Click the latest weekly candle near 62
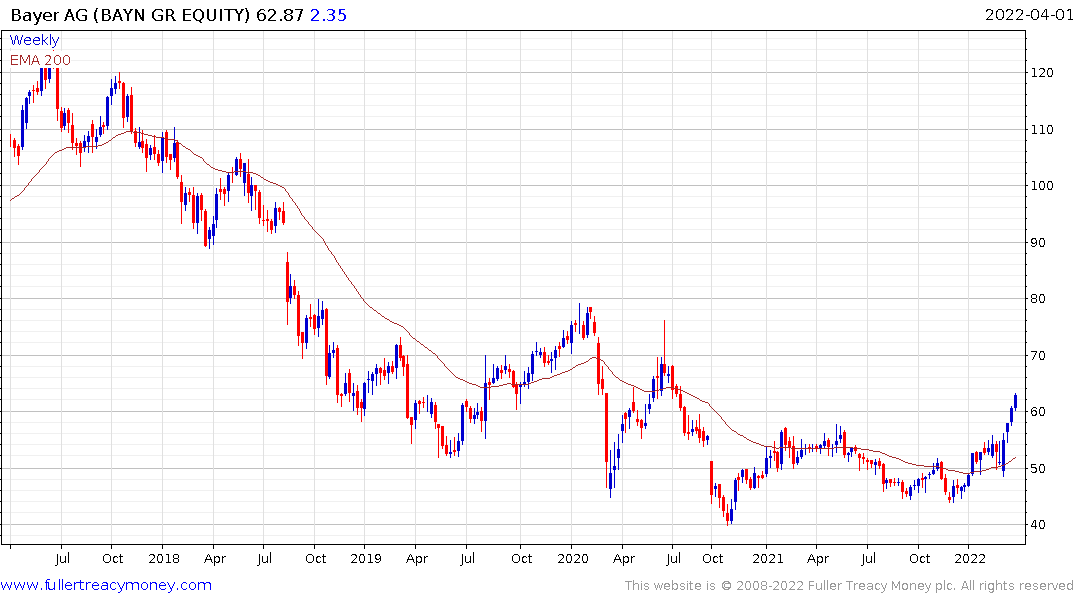The image size is (1075, 600). point(1015,402)
